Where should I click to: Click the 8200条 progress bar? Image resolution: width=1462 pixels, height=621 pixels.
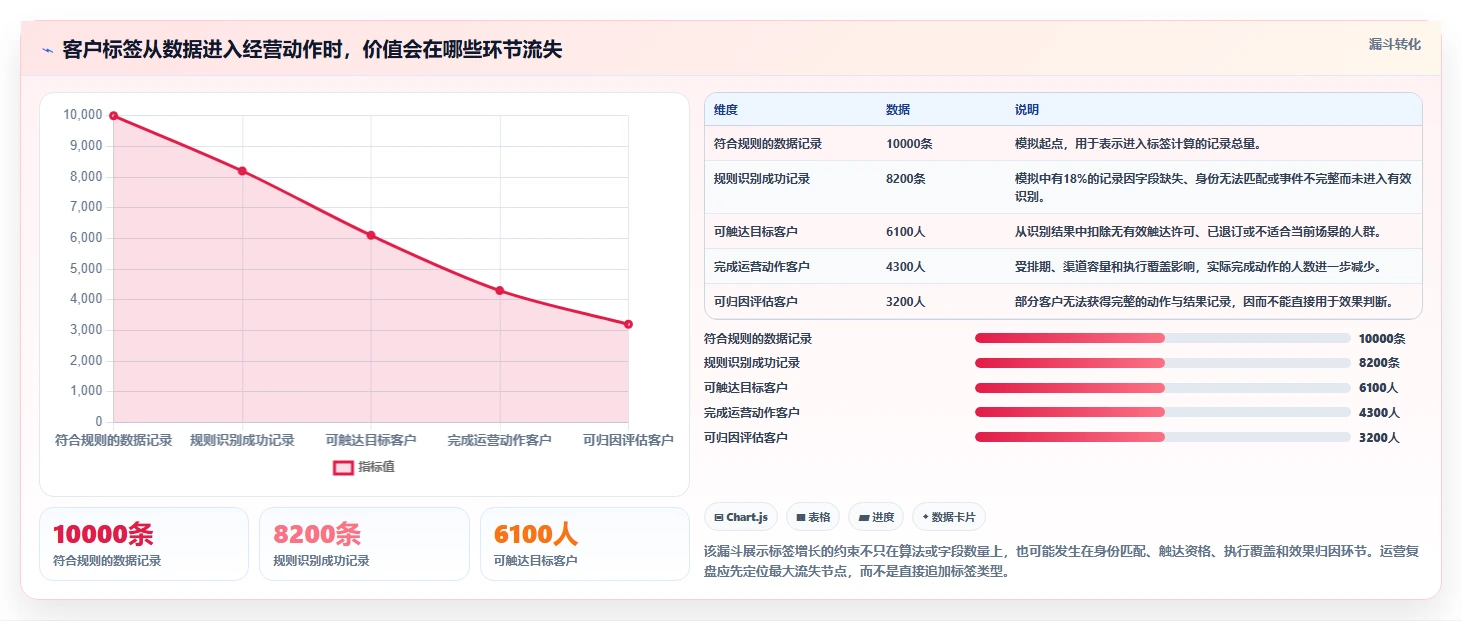[x=1162, y=363]
